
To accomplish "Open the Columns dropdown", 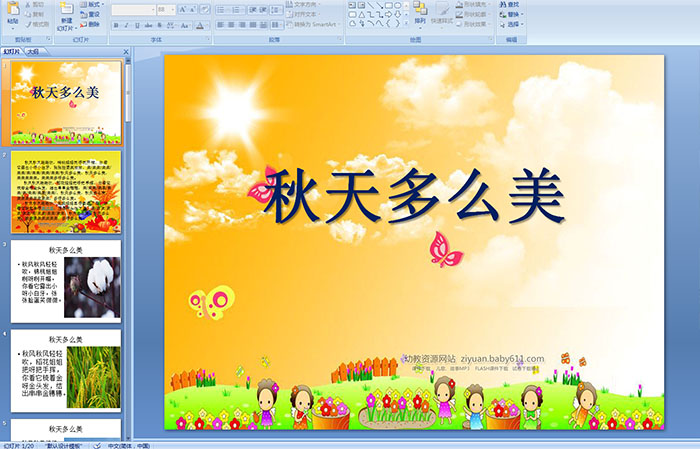I will point(277,25).
